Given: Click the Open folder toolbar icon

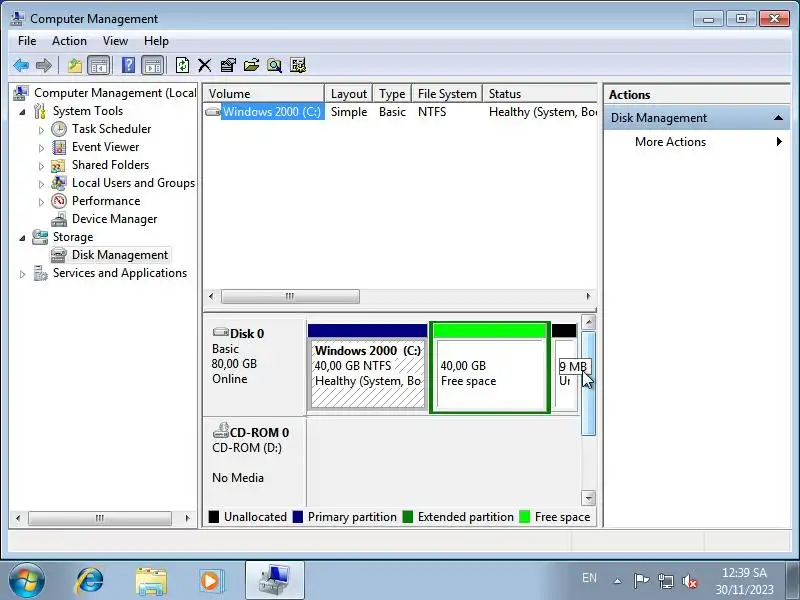Looking at the screenshot, I should coord(252,65).
